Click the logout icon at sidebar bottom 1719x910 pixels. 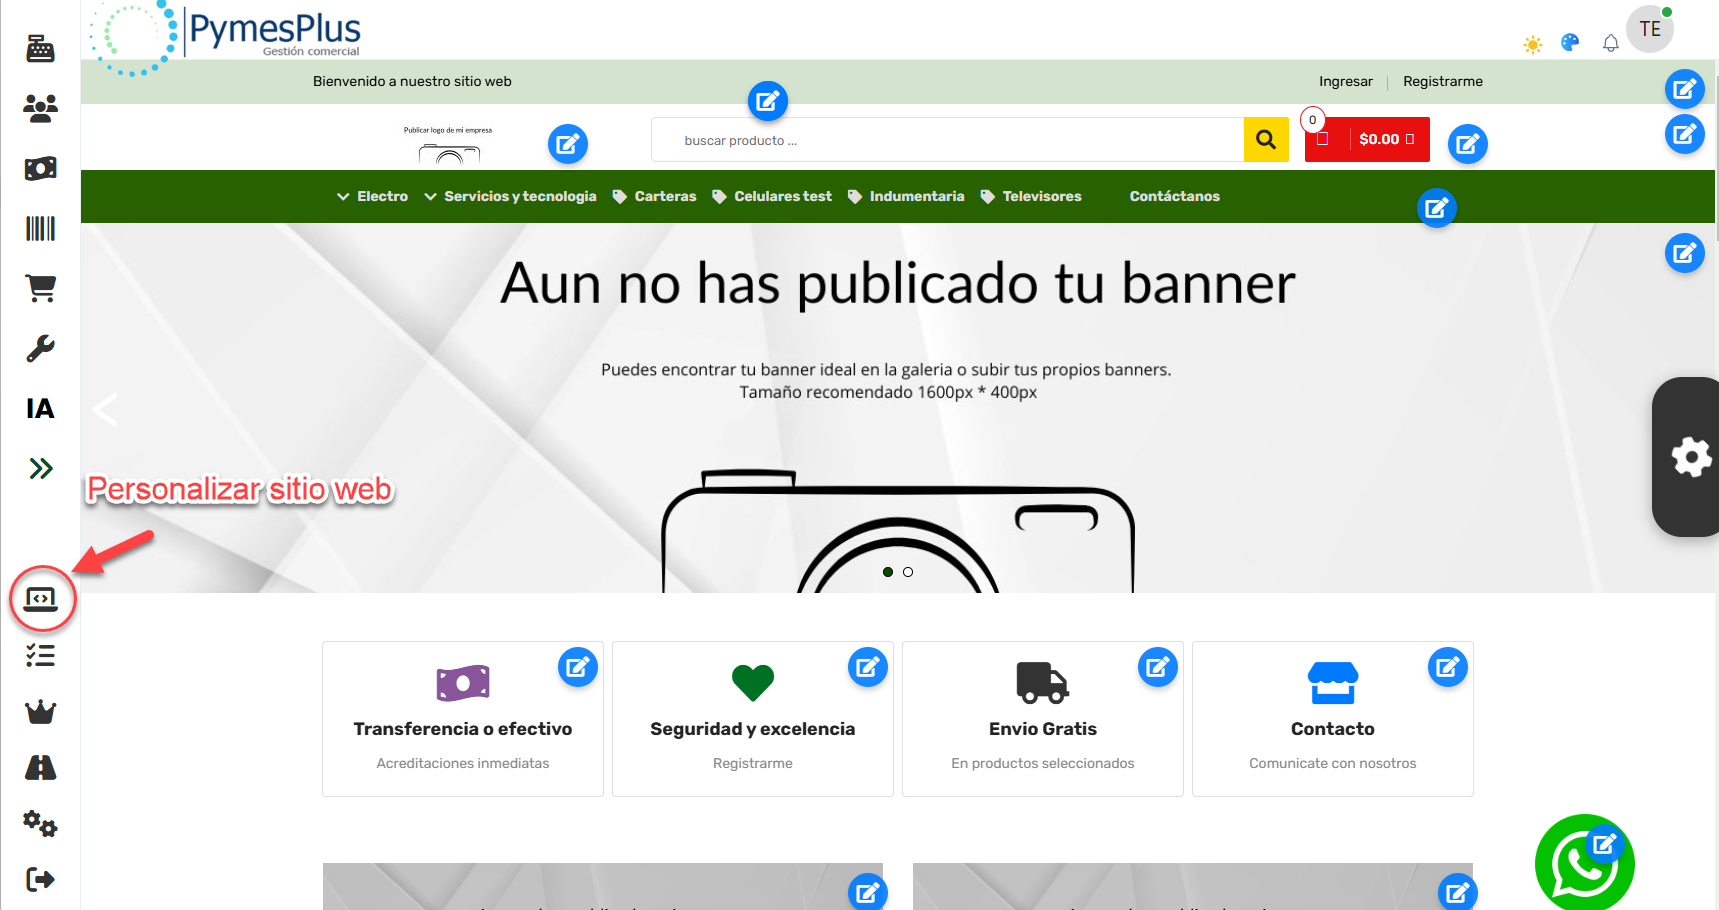[x=39, y=879]
